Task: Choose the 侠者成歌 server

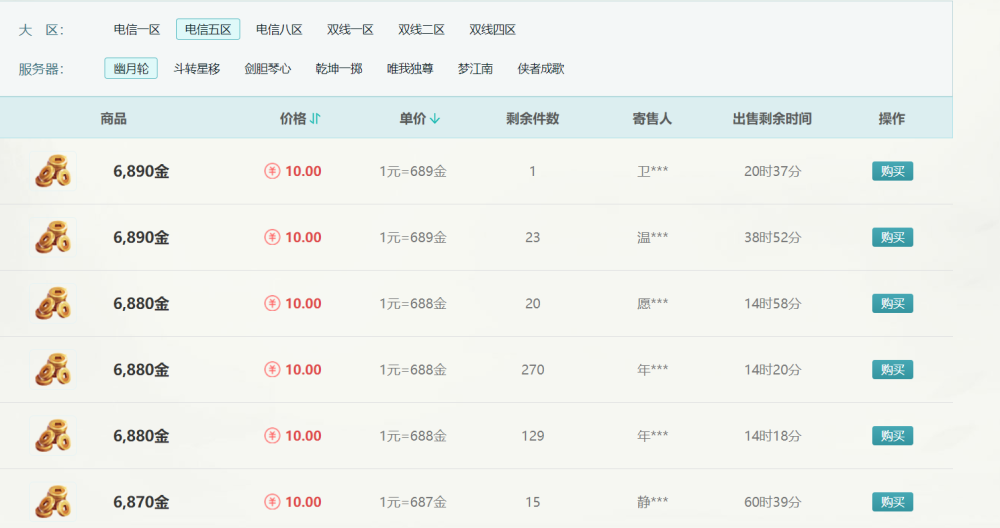Action: click(x=541, y=69)
